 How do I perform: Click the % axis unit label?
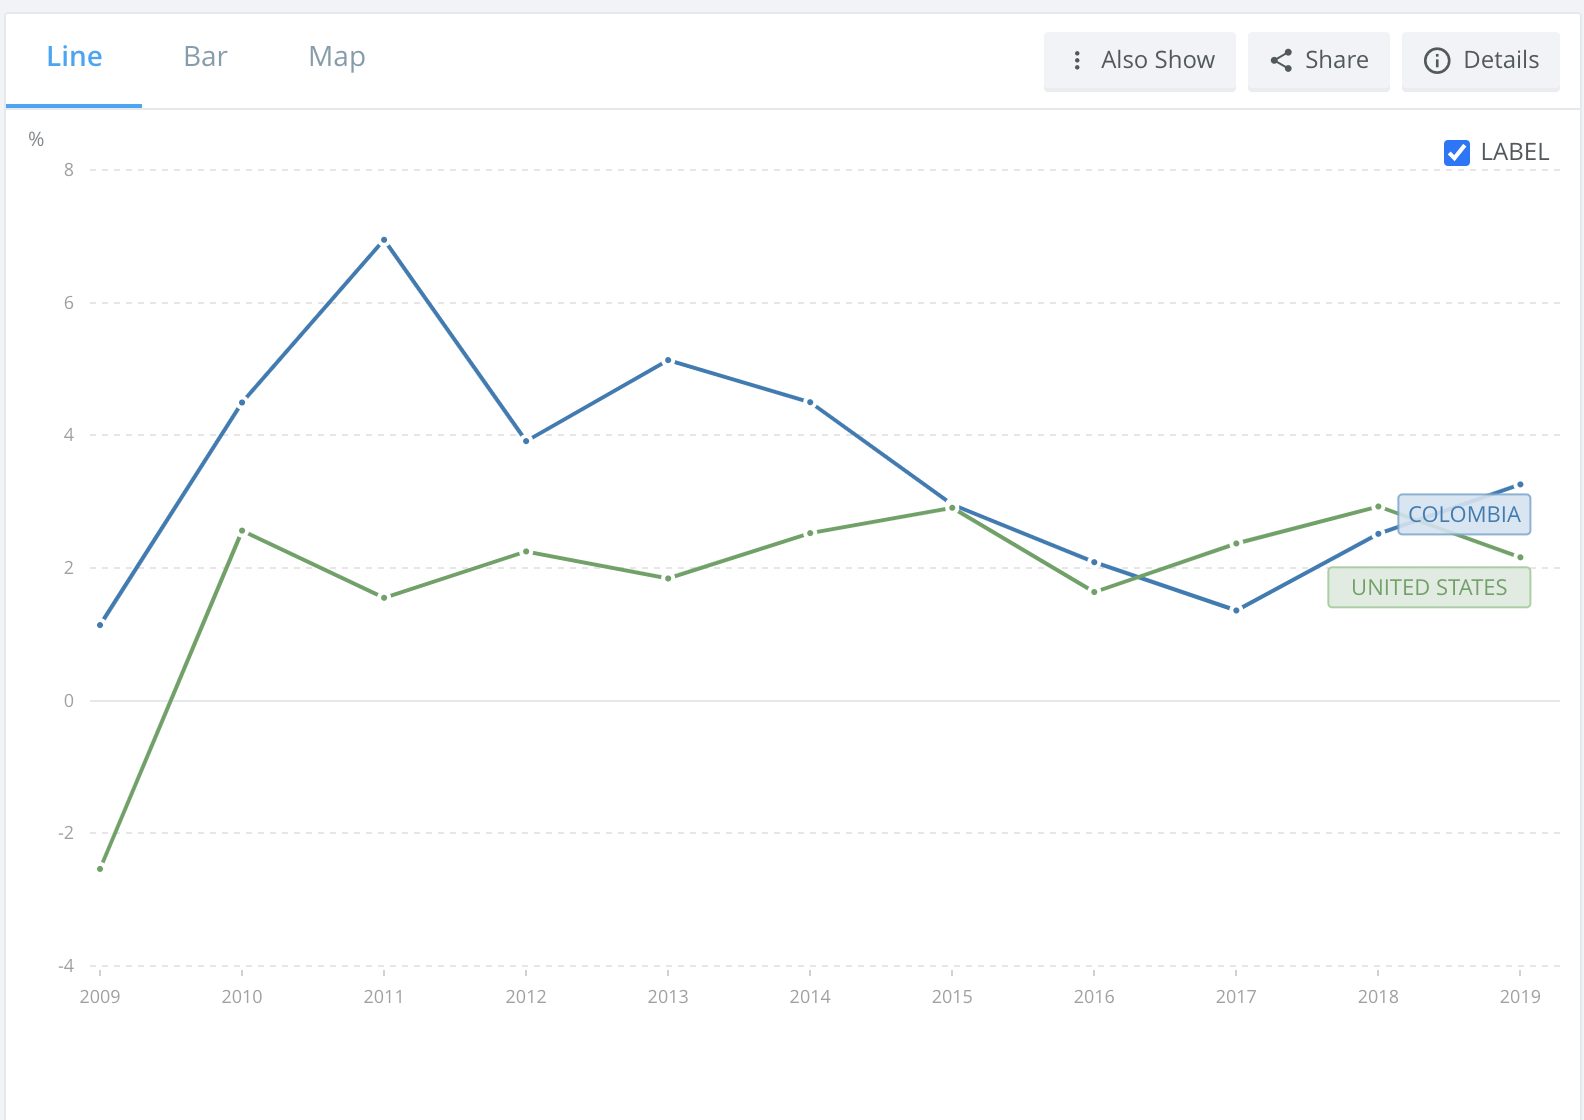pyautogui.click(x=36, y=139)
